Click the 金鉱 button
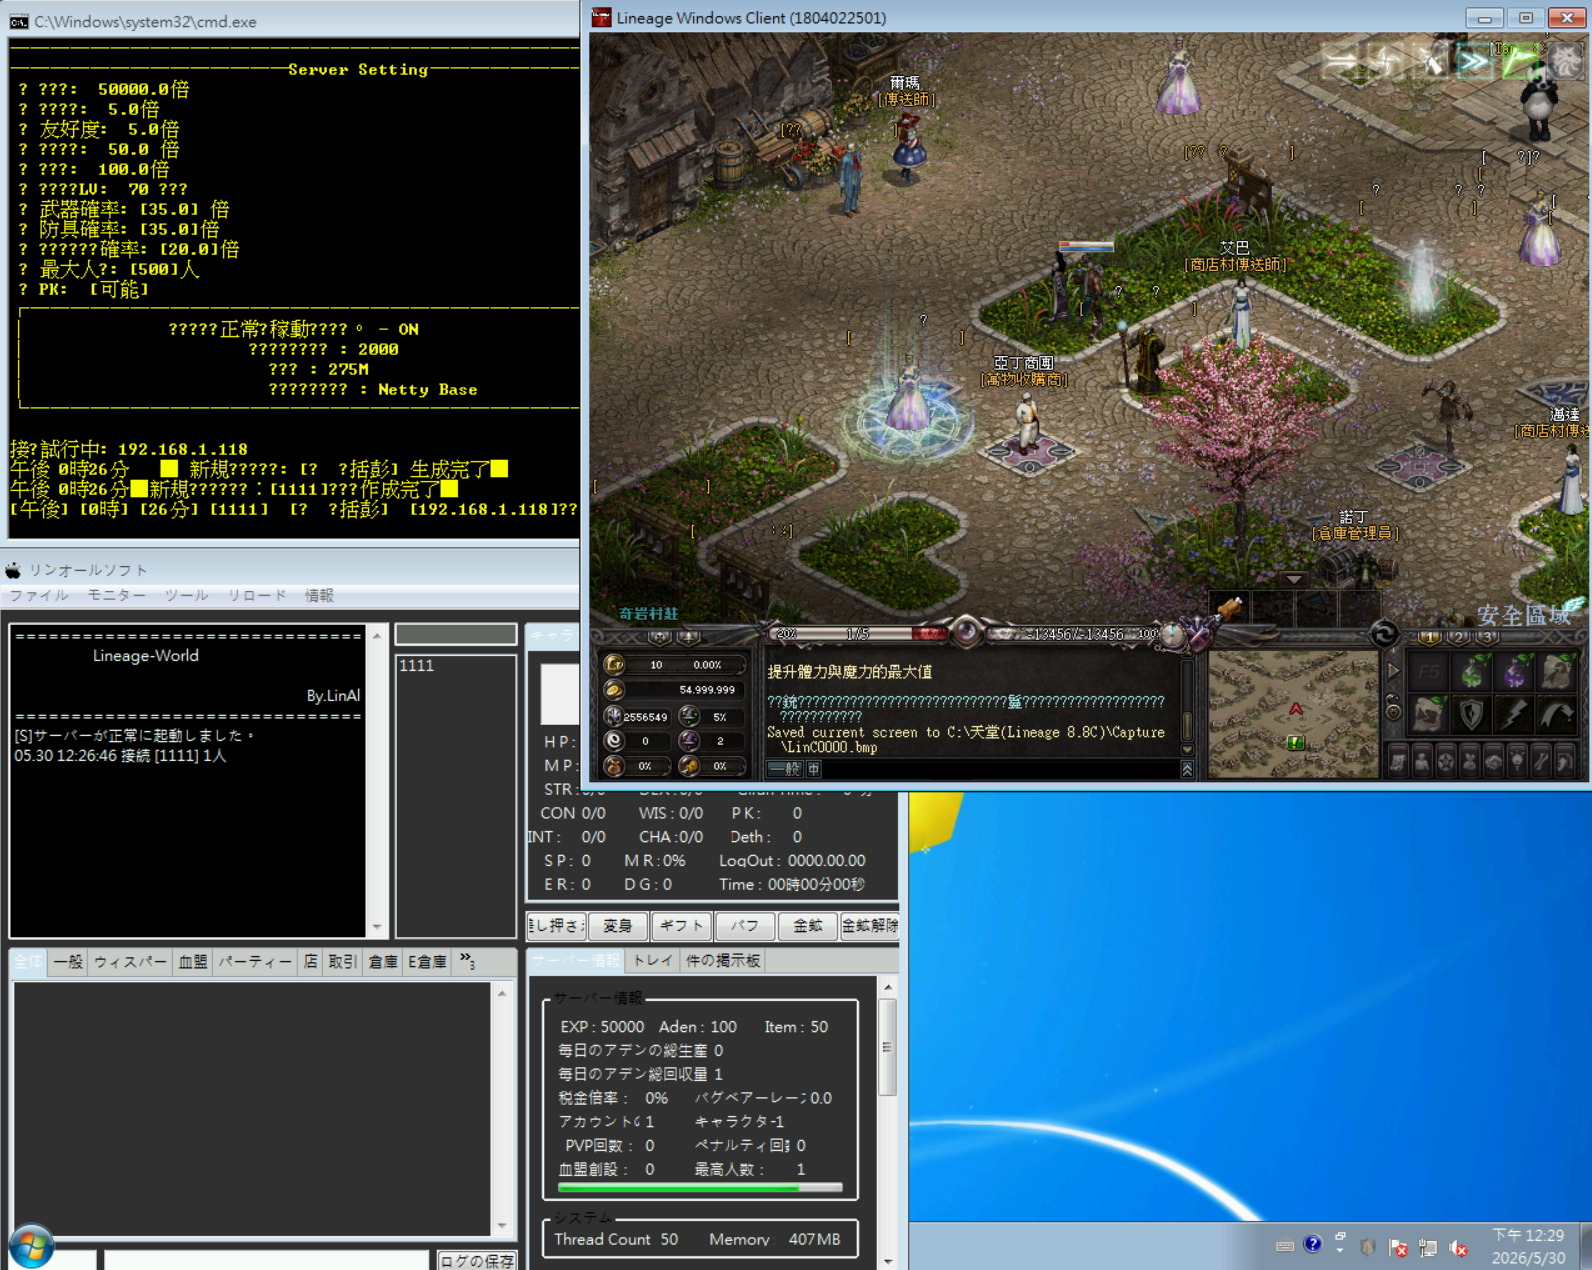The width and height of the screenshot is (1592, 1270). click(x=808, y=926)
